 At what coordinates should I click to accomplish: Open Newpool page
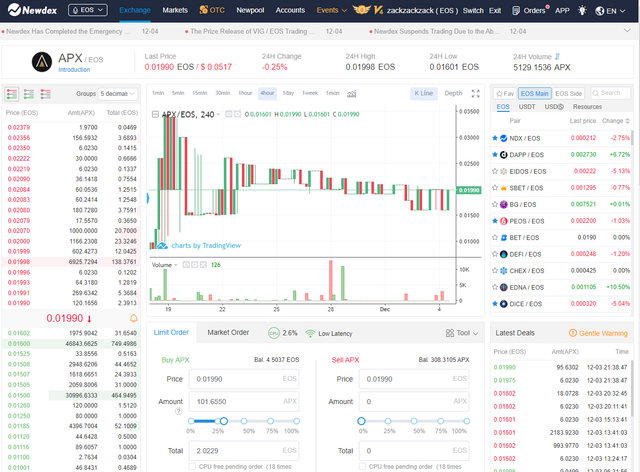(x=250, y=10)
